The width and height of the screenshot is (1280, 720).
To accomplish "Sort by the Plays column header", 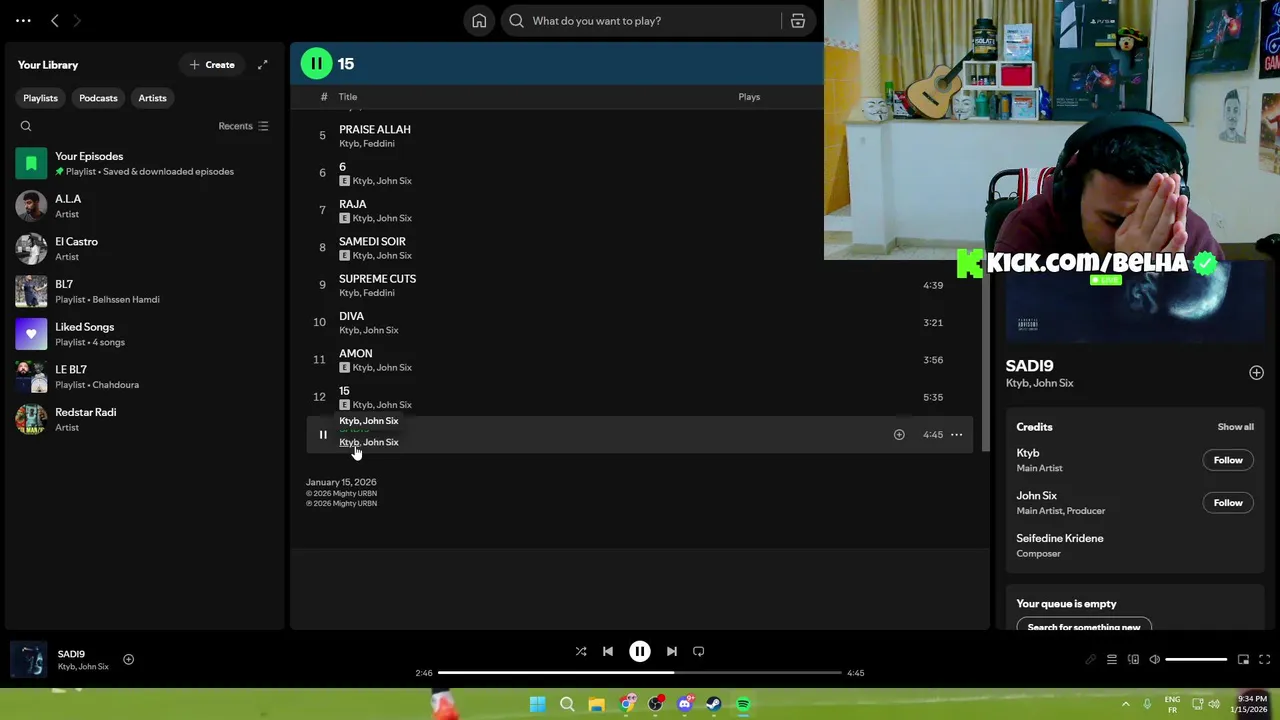I will [749, 97].
